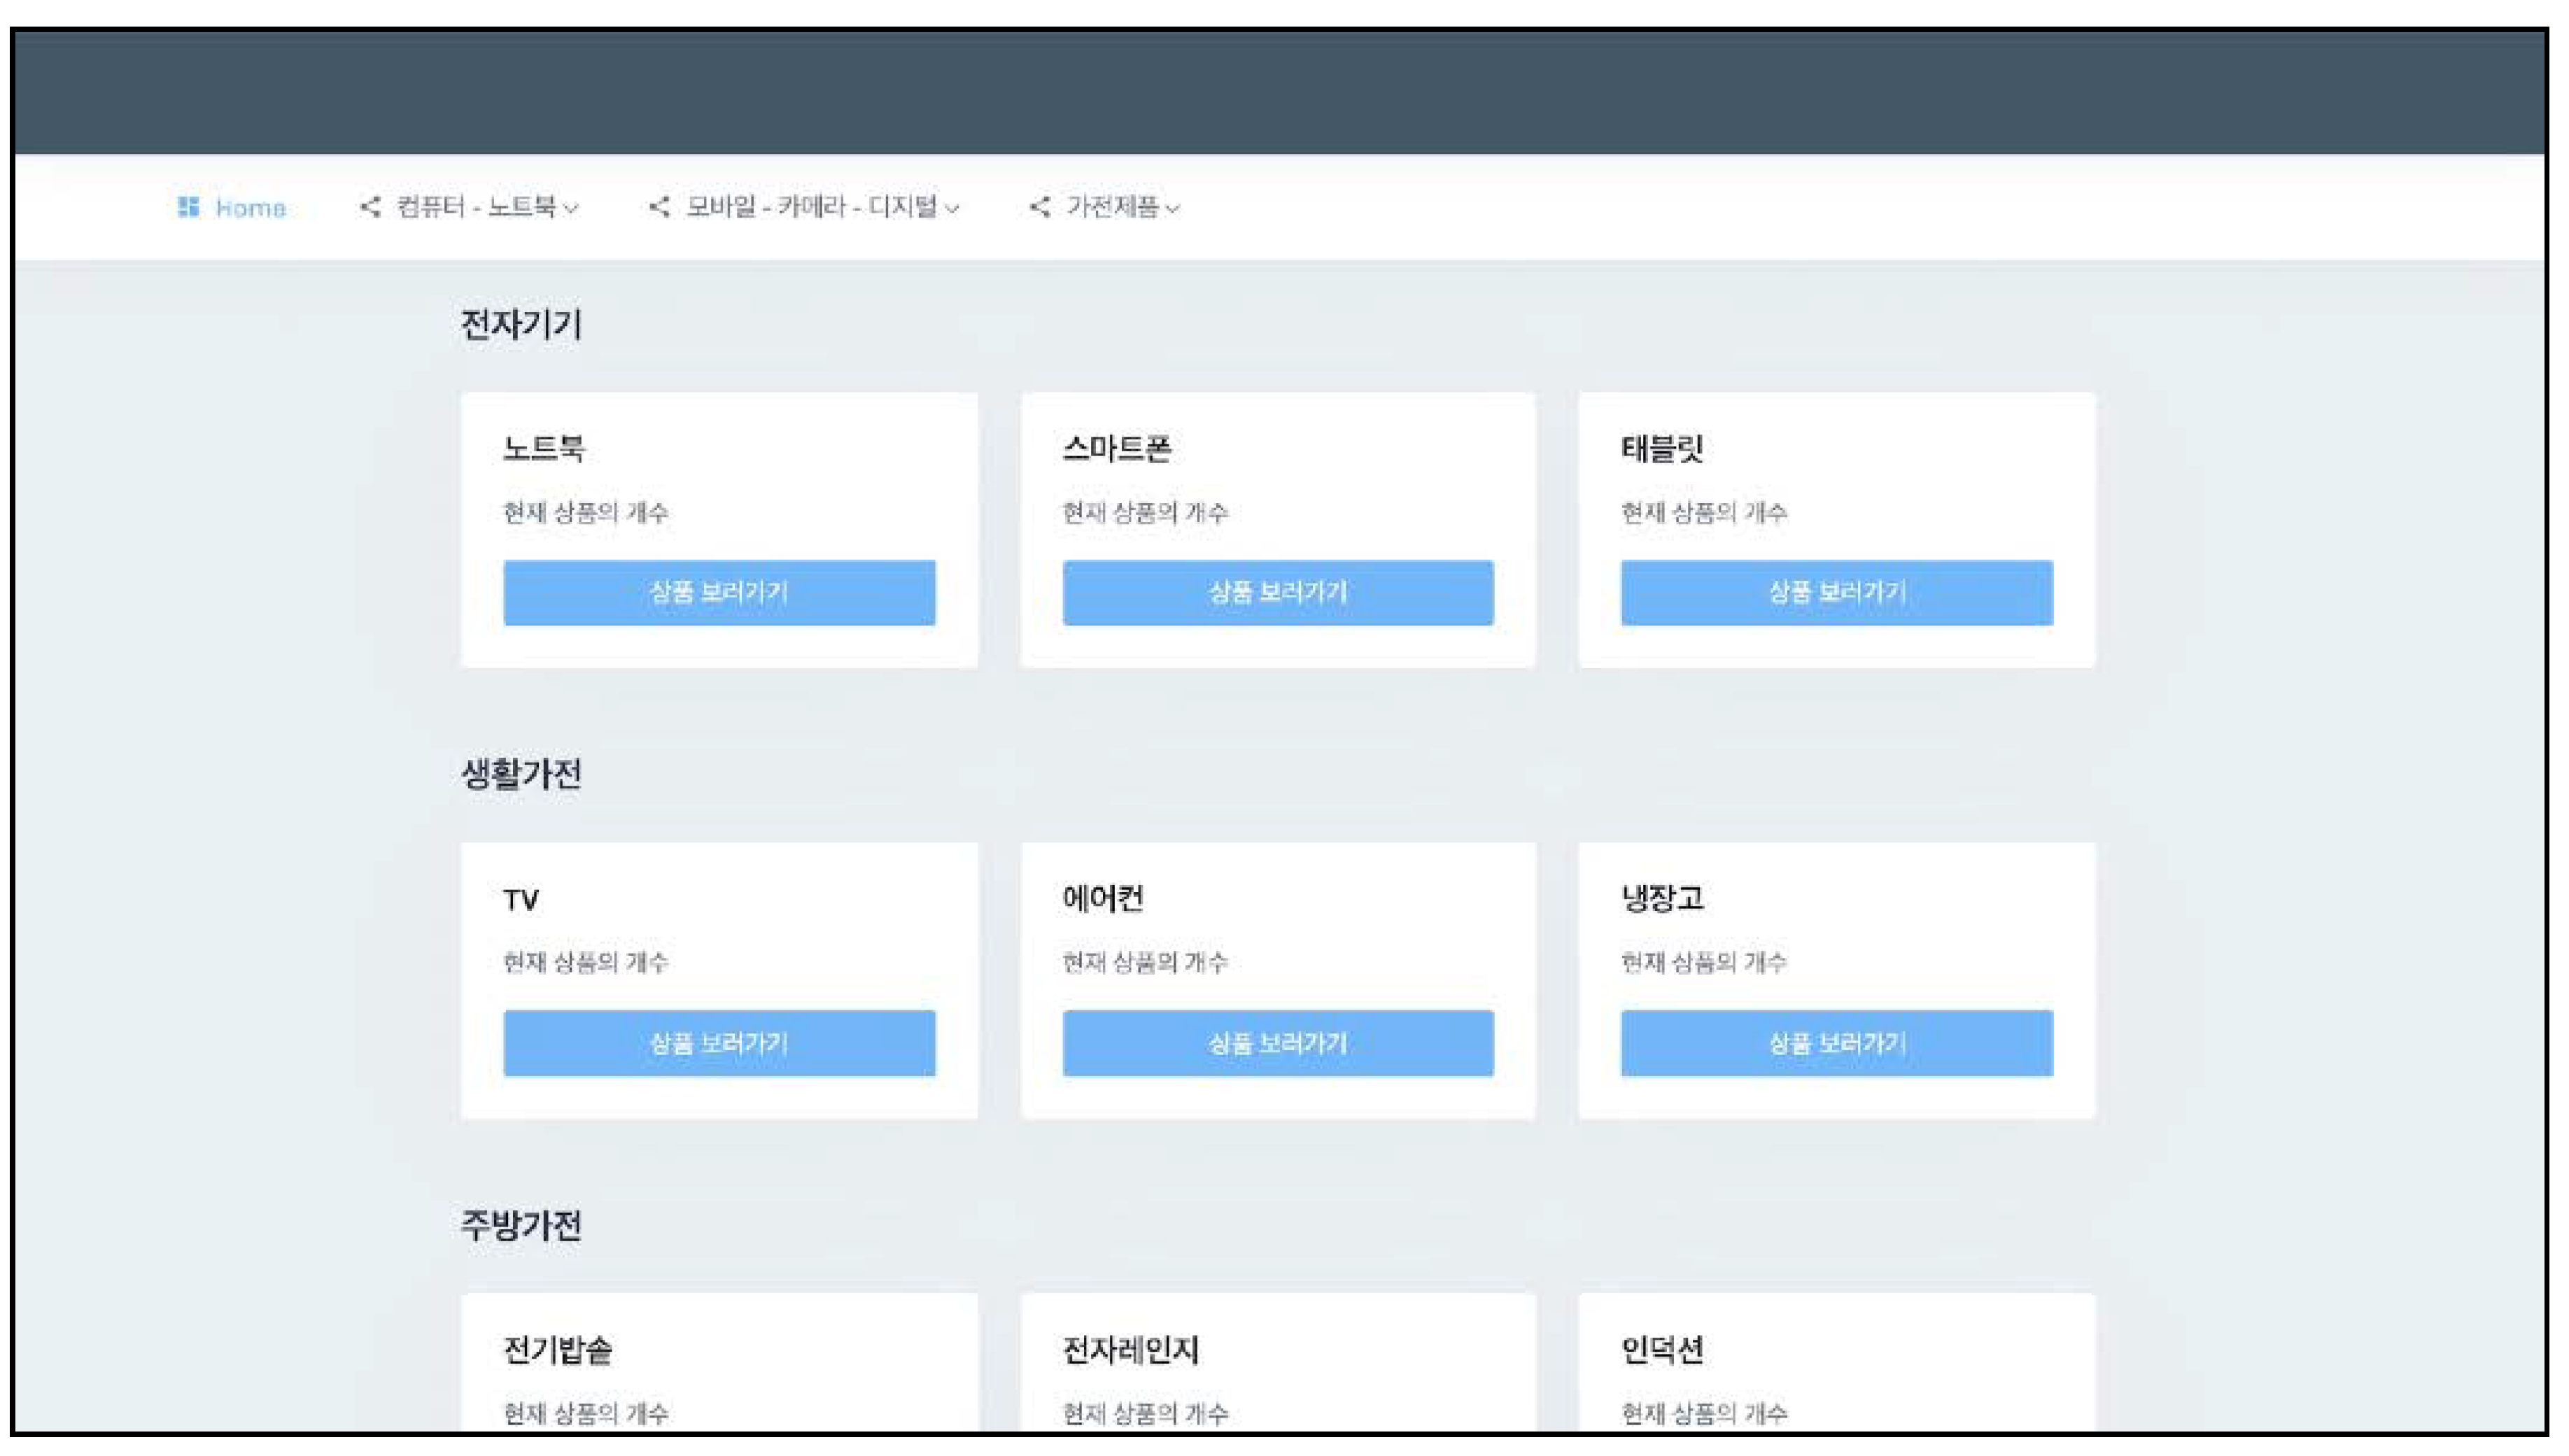
Task: Click share icon beside 가전제품
Action: 1040,207
